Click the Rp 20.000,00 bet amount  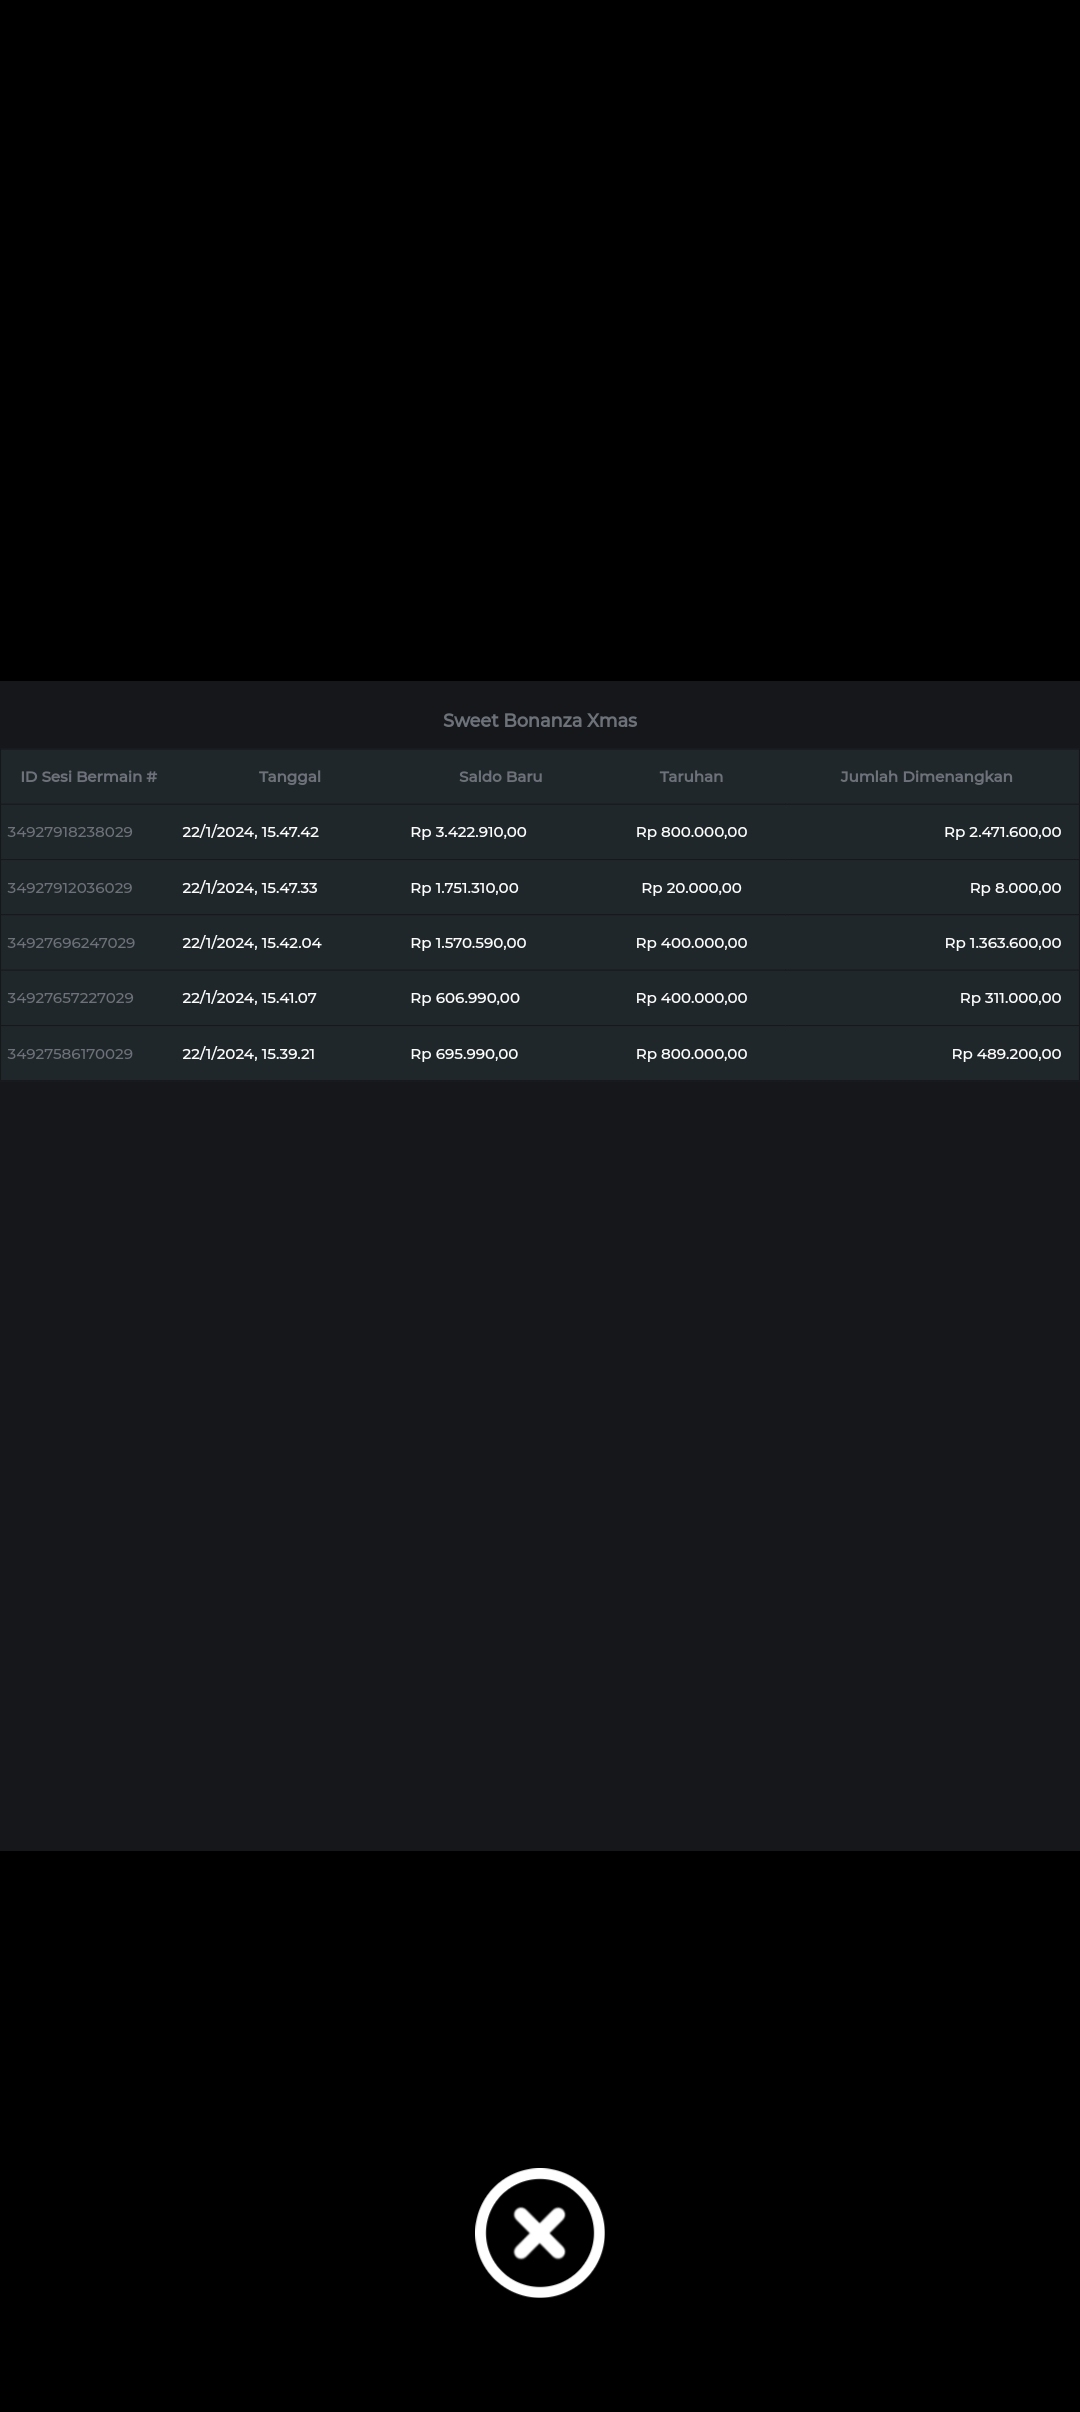[691, 888]
